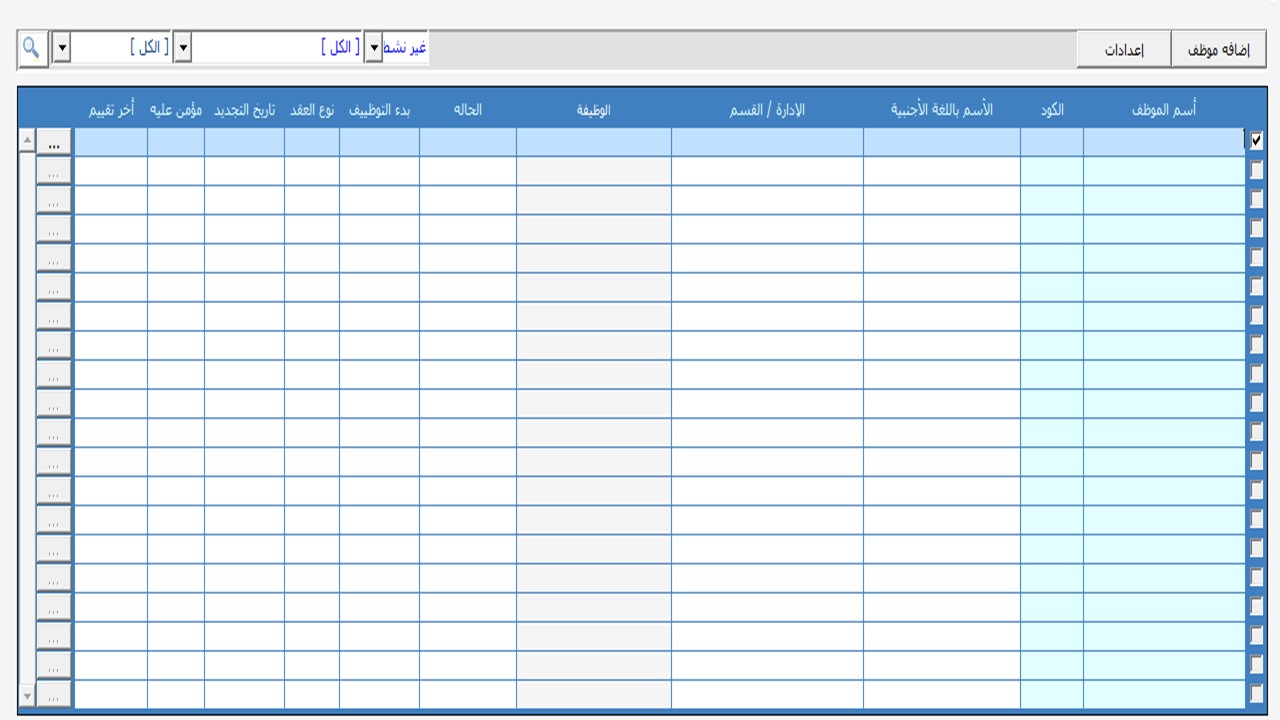Click the first row employee name cell
The image size is (1280, 720).
click(1164, 142)
